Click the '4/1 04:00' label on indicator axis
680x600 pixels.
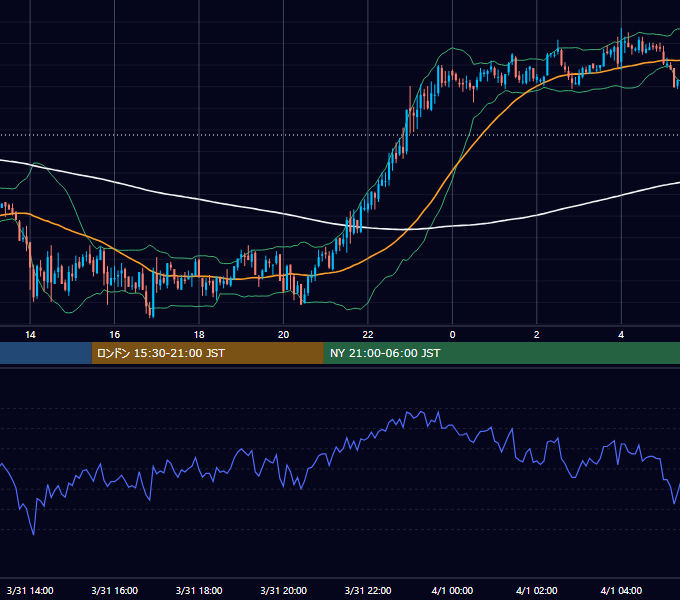[621, 590]
